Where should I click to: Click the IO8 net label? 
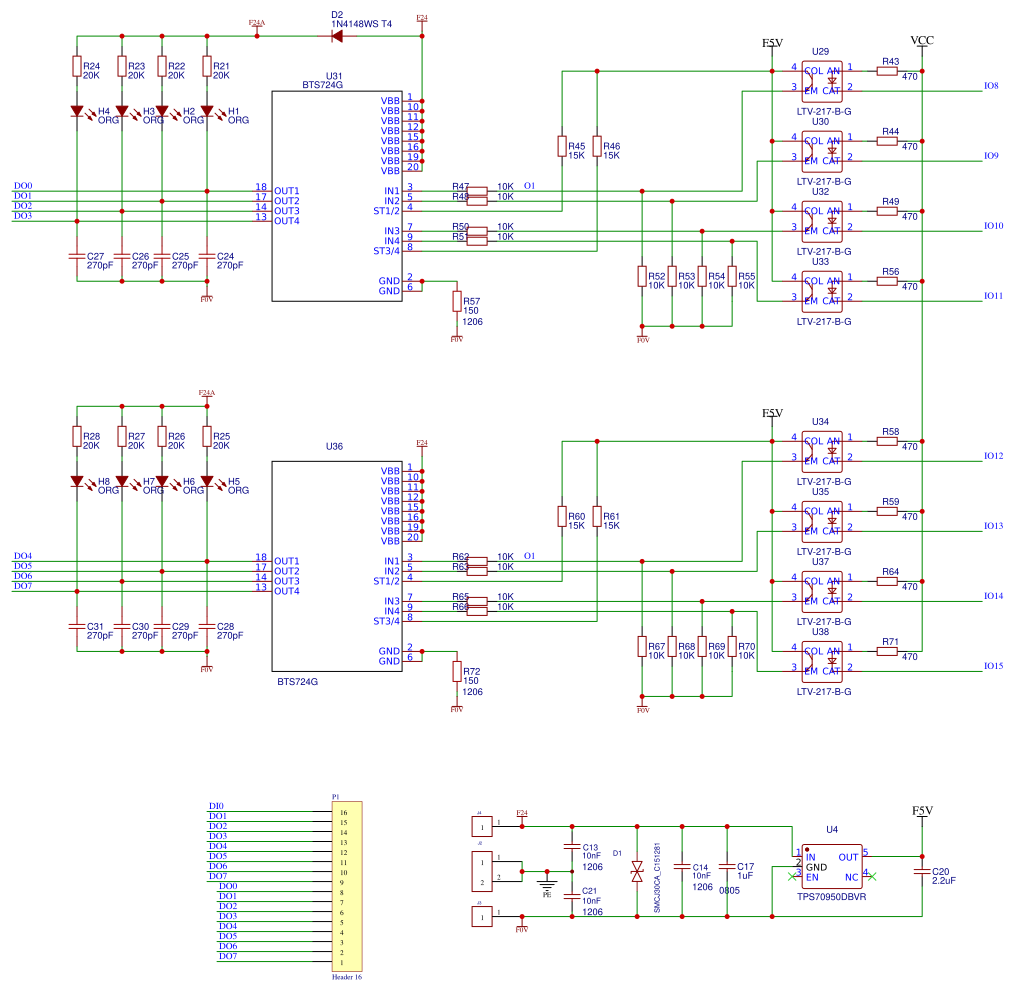(991, 85)
